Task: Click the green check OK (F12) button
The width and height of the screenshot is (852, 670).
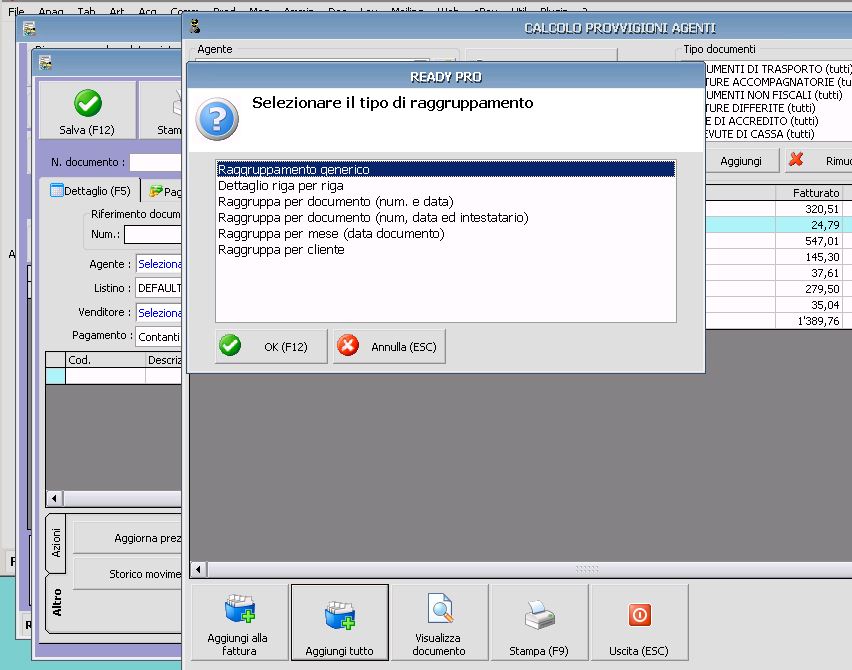Action: coord(271,346)
